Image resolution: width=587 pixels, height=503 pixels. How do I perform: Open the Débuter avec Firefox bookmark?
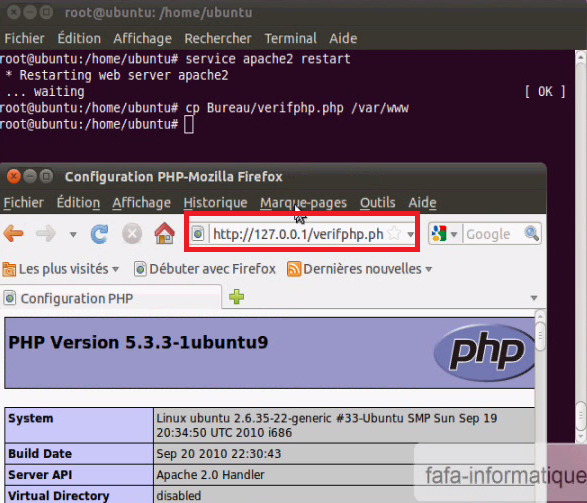205,269
